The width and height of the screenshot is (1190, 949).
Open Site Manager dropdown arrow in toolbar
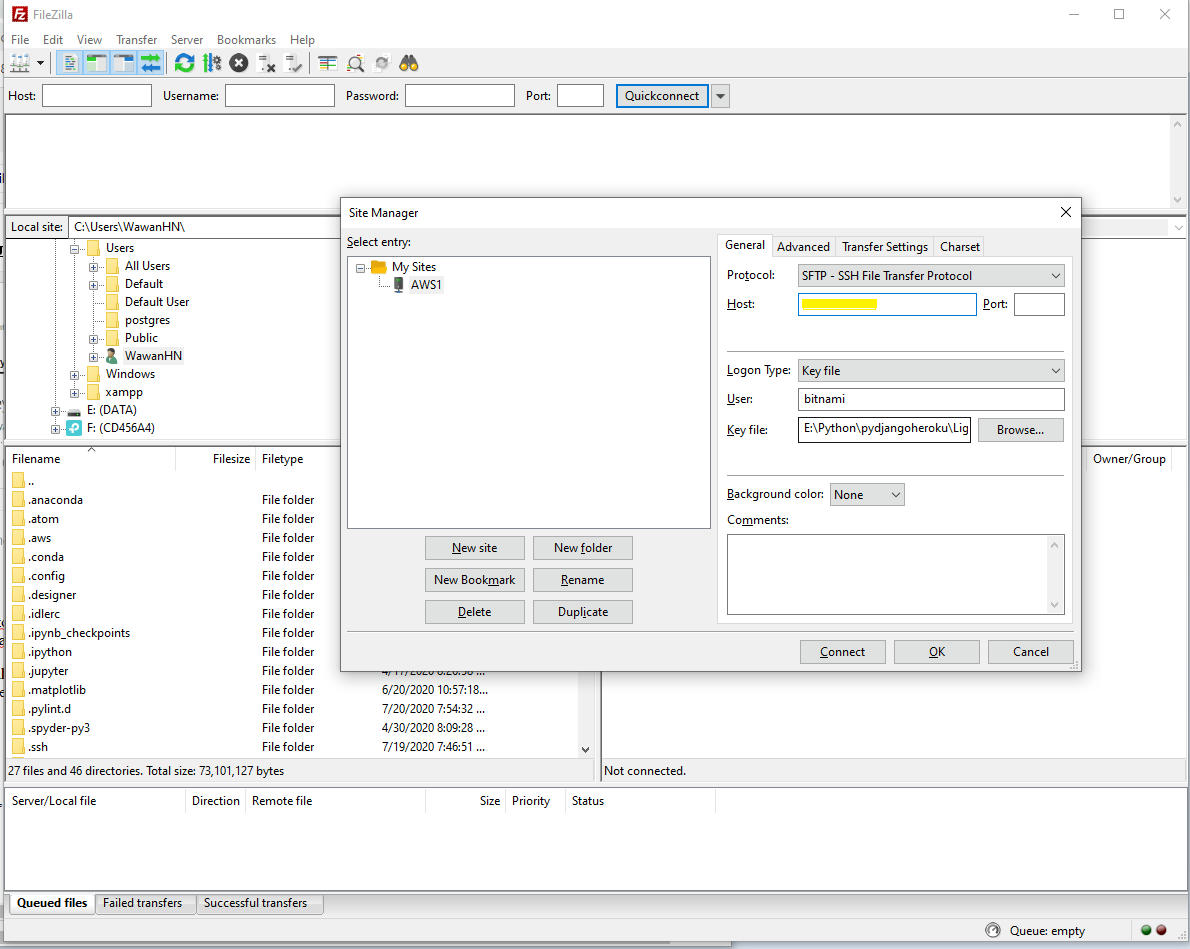pos(40,63)
